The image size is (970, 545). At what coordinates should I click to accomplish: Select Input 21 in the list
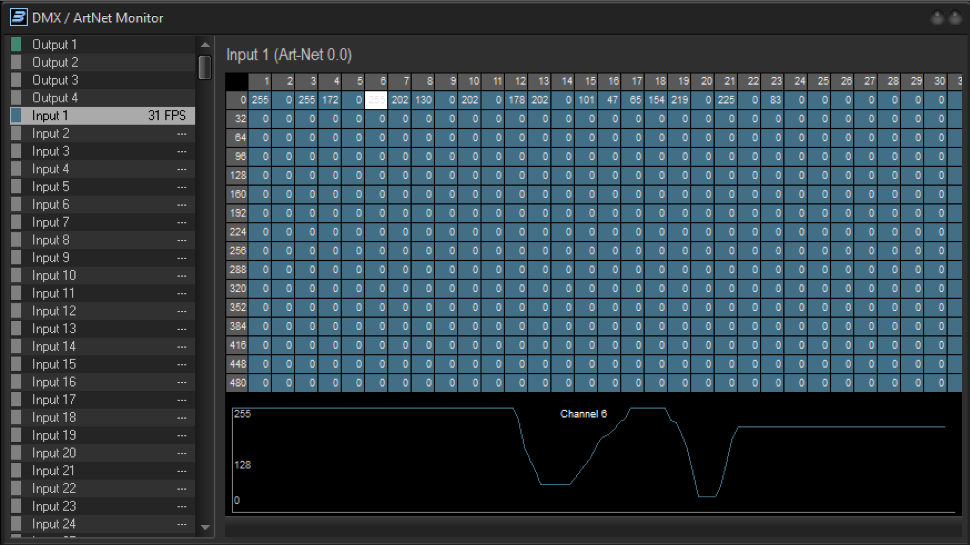103,471
